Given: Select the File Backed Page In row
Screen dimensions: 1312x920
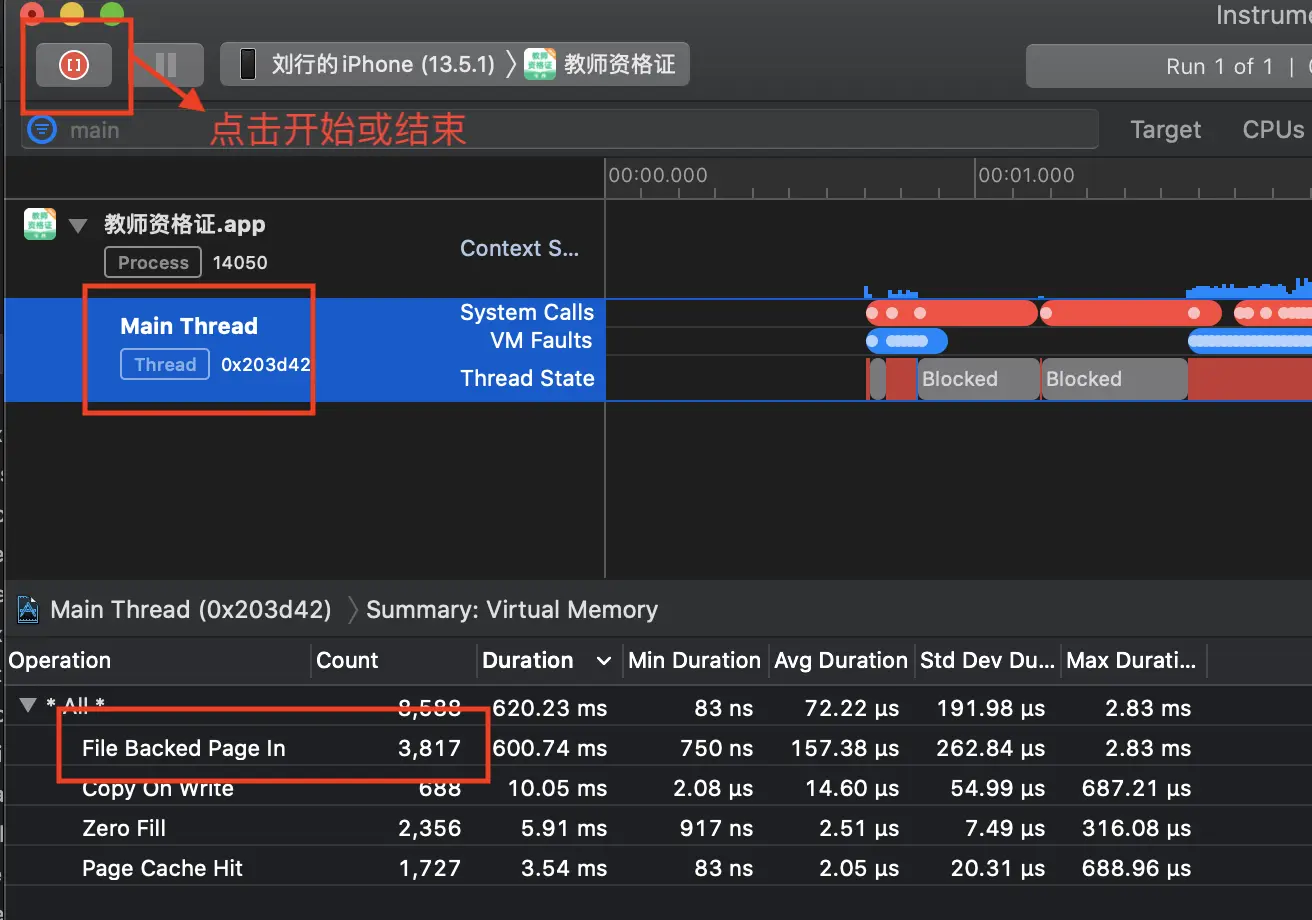Looking at the screenshot, I should 656,748.
